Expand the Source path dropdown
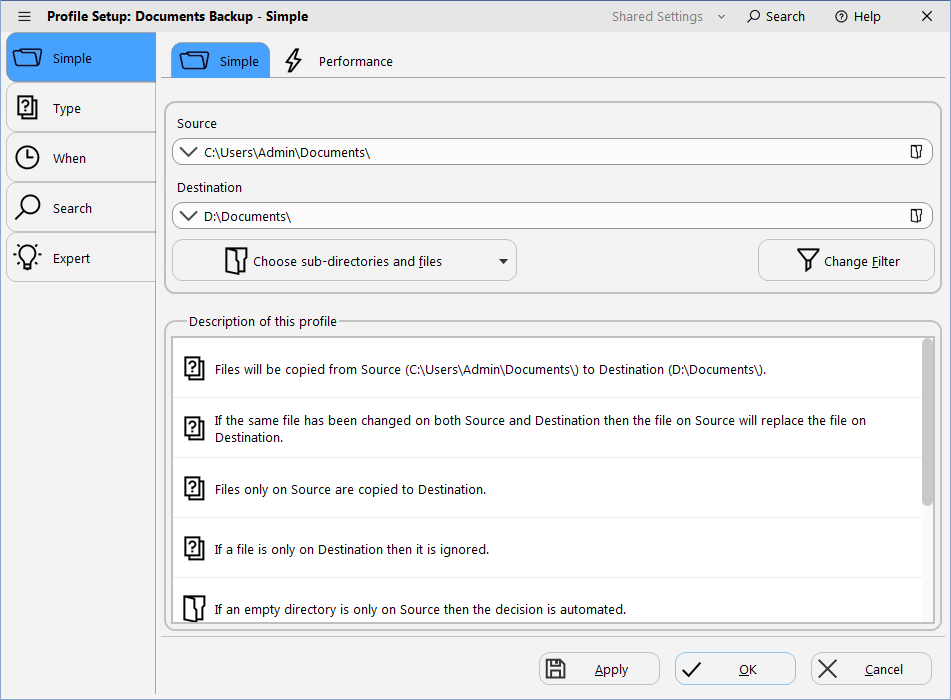The height and width of the screenshot is (700, 951). 189,151
